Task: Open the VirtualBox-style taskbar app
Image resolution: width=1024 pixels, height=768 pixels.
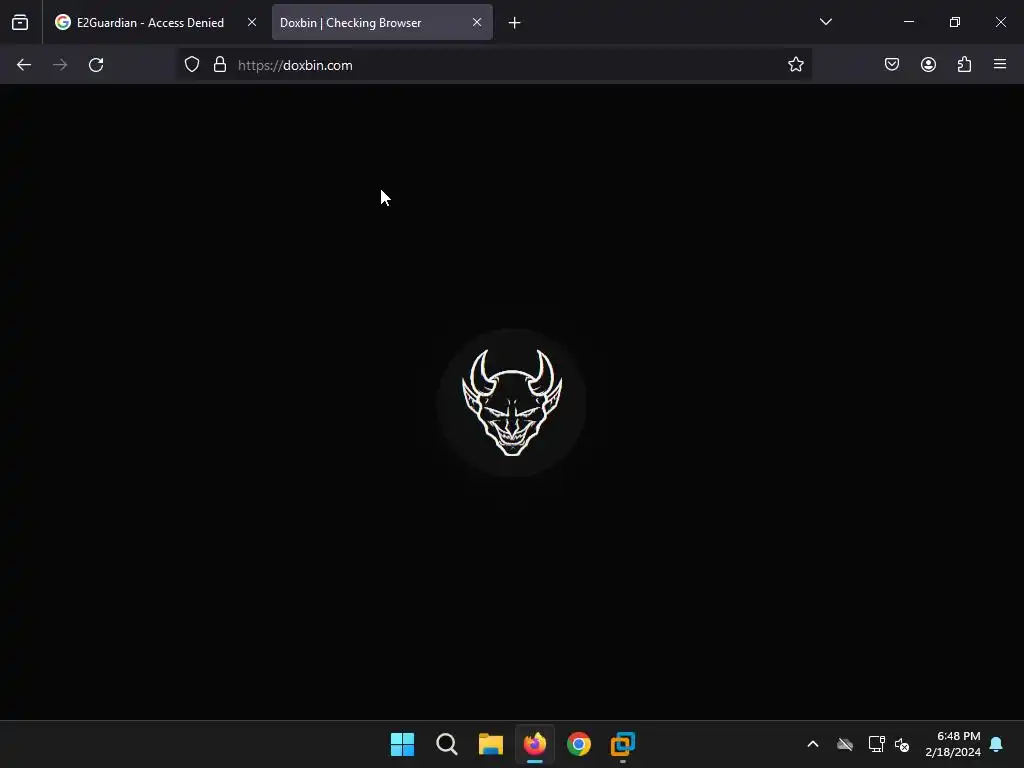Action: coord(623,744)
